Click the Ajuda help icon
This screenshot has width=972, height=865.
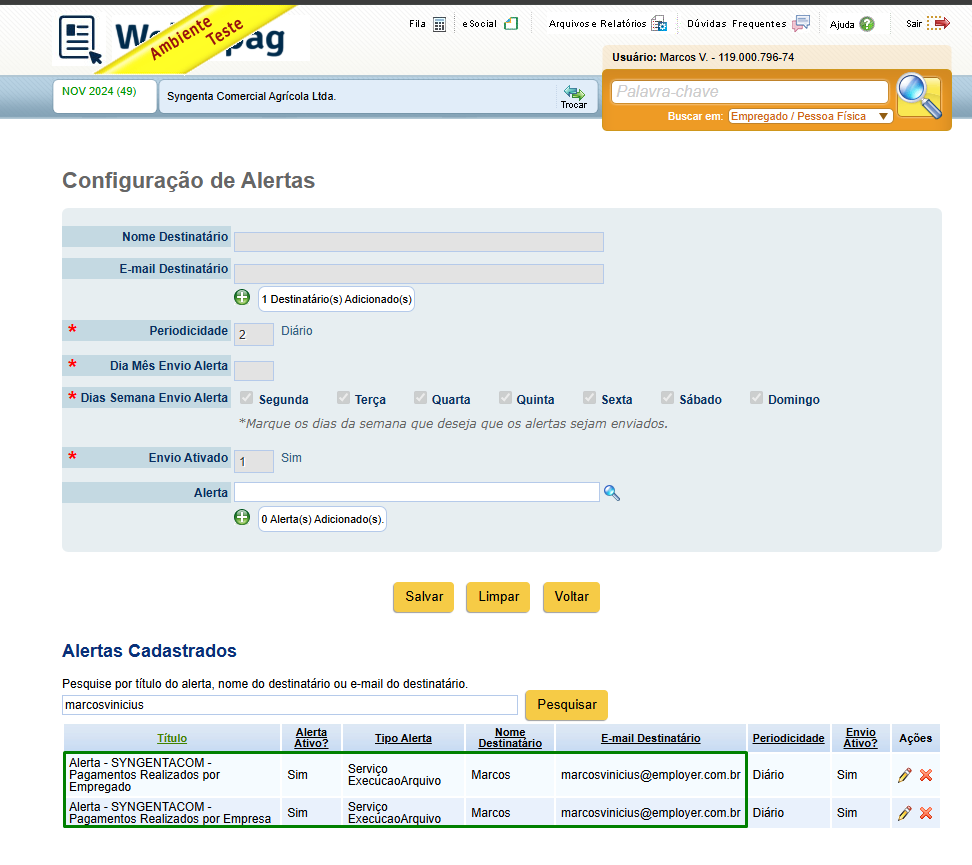click(867, 24)
